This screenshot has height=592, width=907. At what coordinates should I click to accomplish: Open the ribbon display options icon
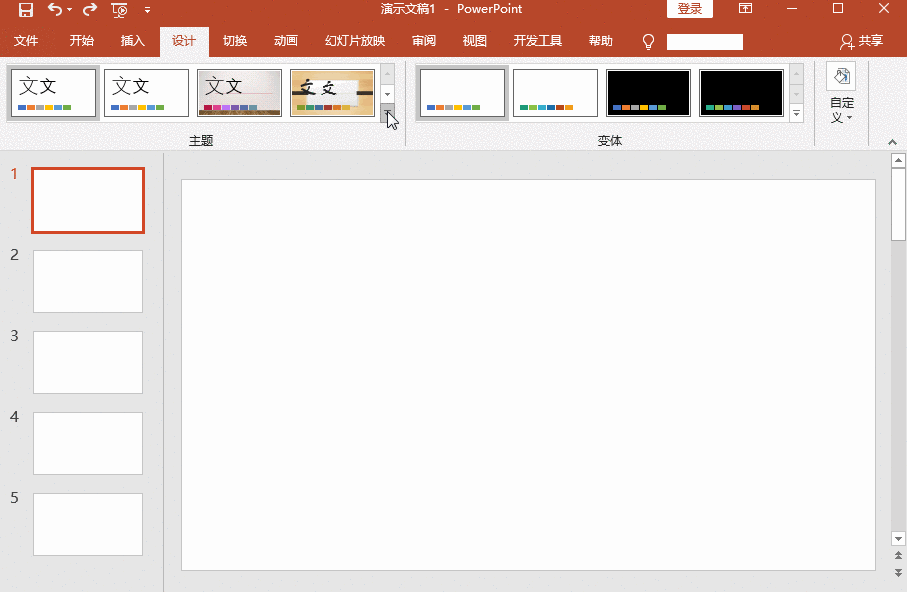pyautogui.click(x=746, y=9)
